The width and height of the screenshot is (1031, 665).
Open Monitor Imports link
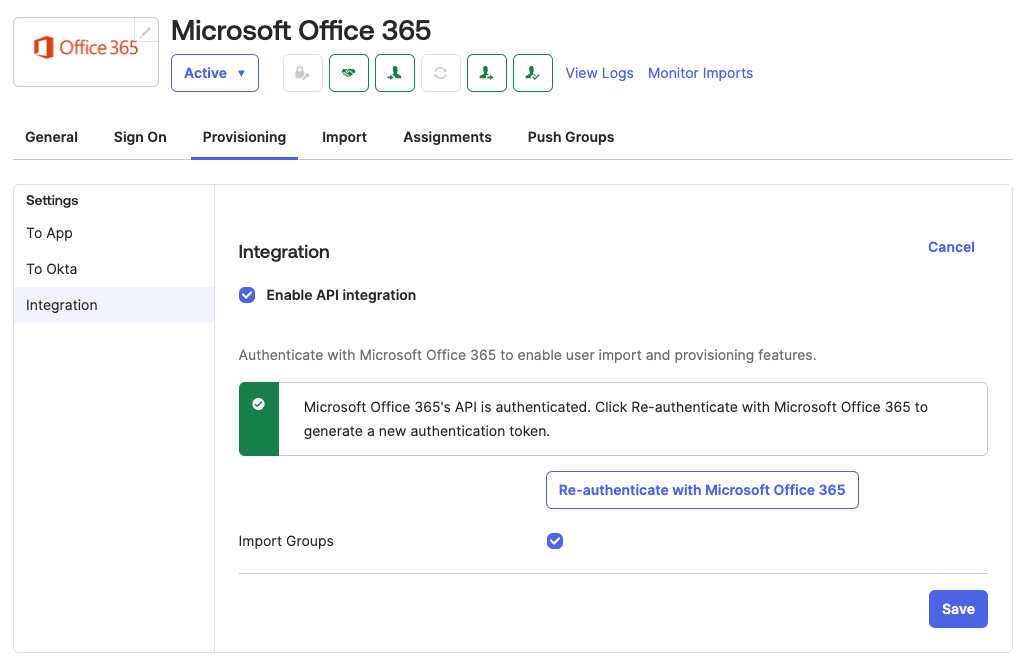[700, 73]
